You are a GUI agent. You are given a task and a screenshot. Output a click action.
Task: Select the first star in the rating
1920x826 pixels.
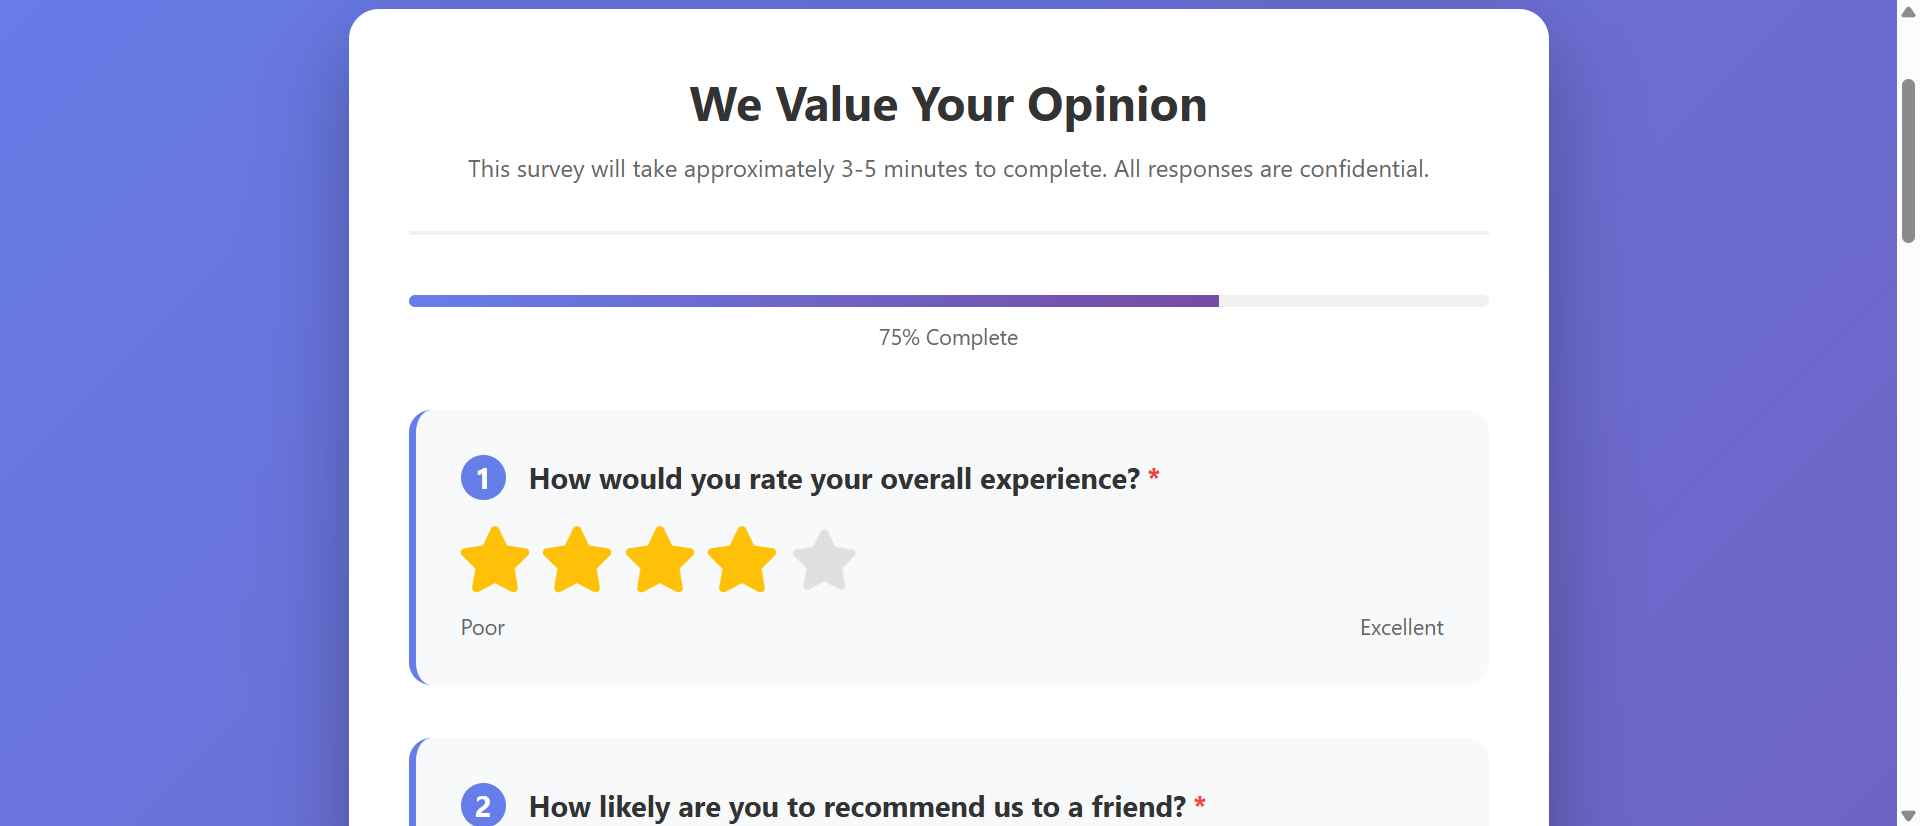[x=496, y=560]
